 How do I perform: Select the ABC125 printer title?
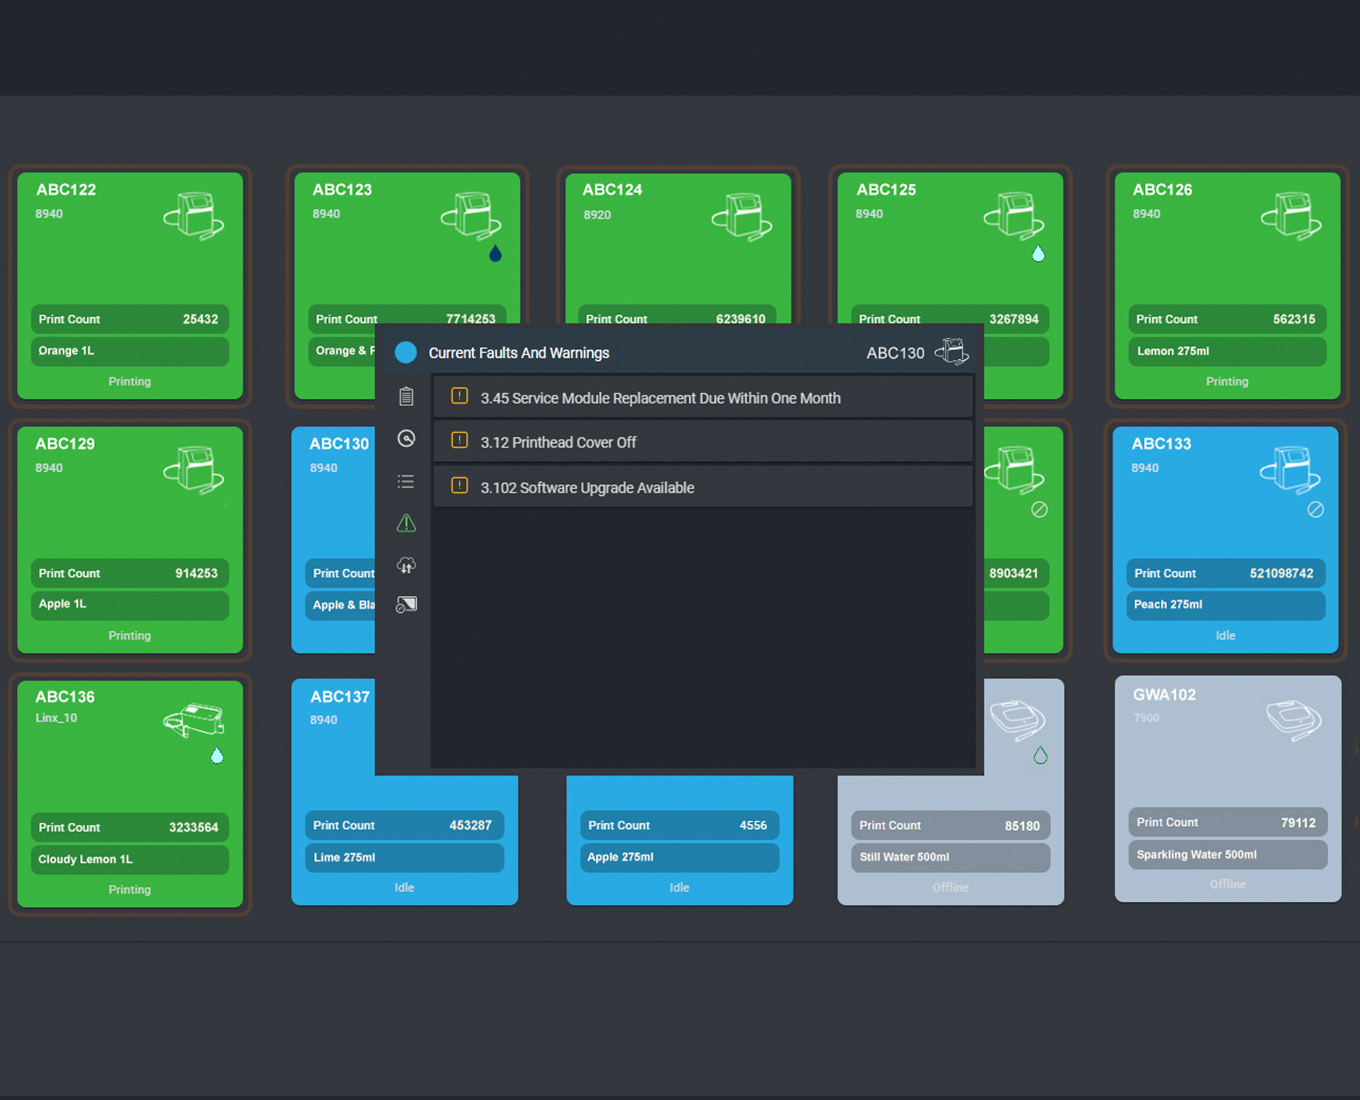(886, 190)
